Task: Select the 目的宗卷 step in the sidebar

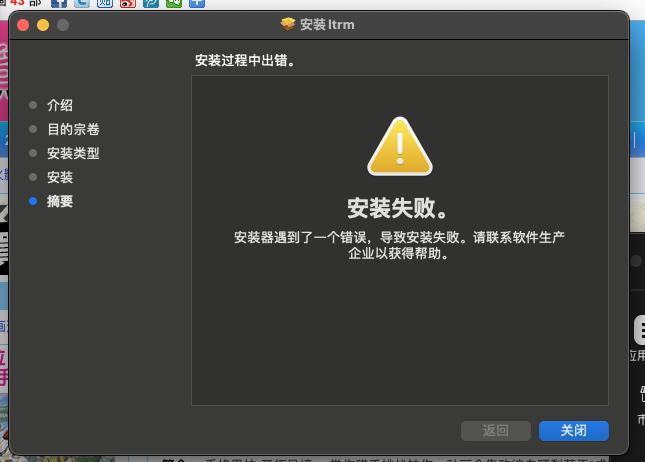Action: pyautogui.click(x=73, y=129)
